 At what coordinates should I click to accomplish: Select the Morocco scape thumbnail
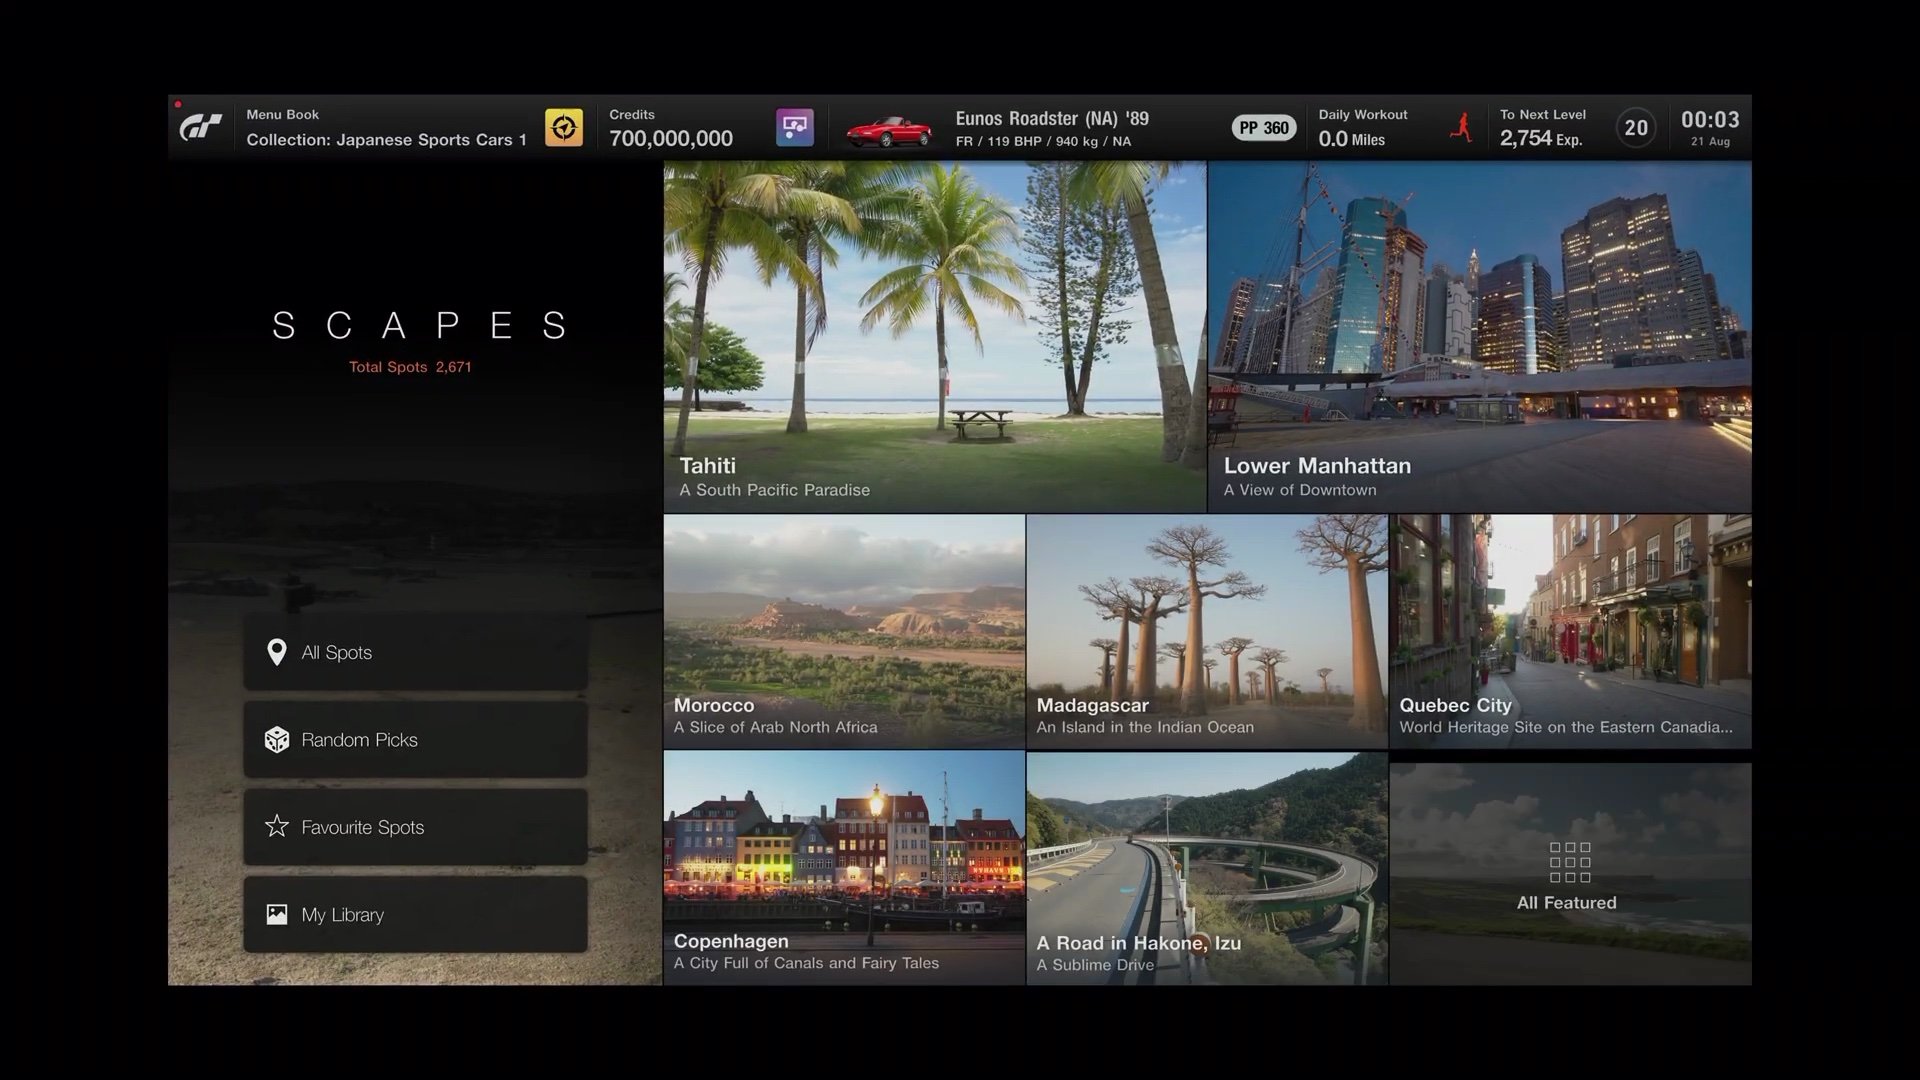tap(844, 631)
